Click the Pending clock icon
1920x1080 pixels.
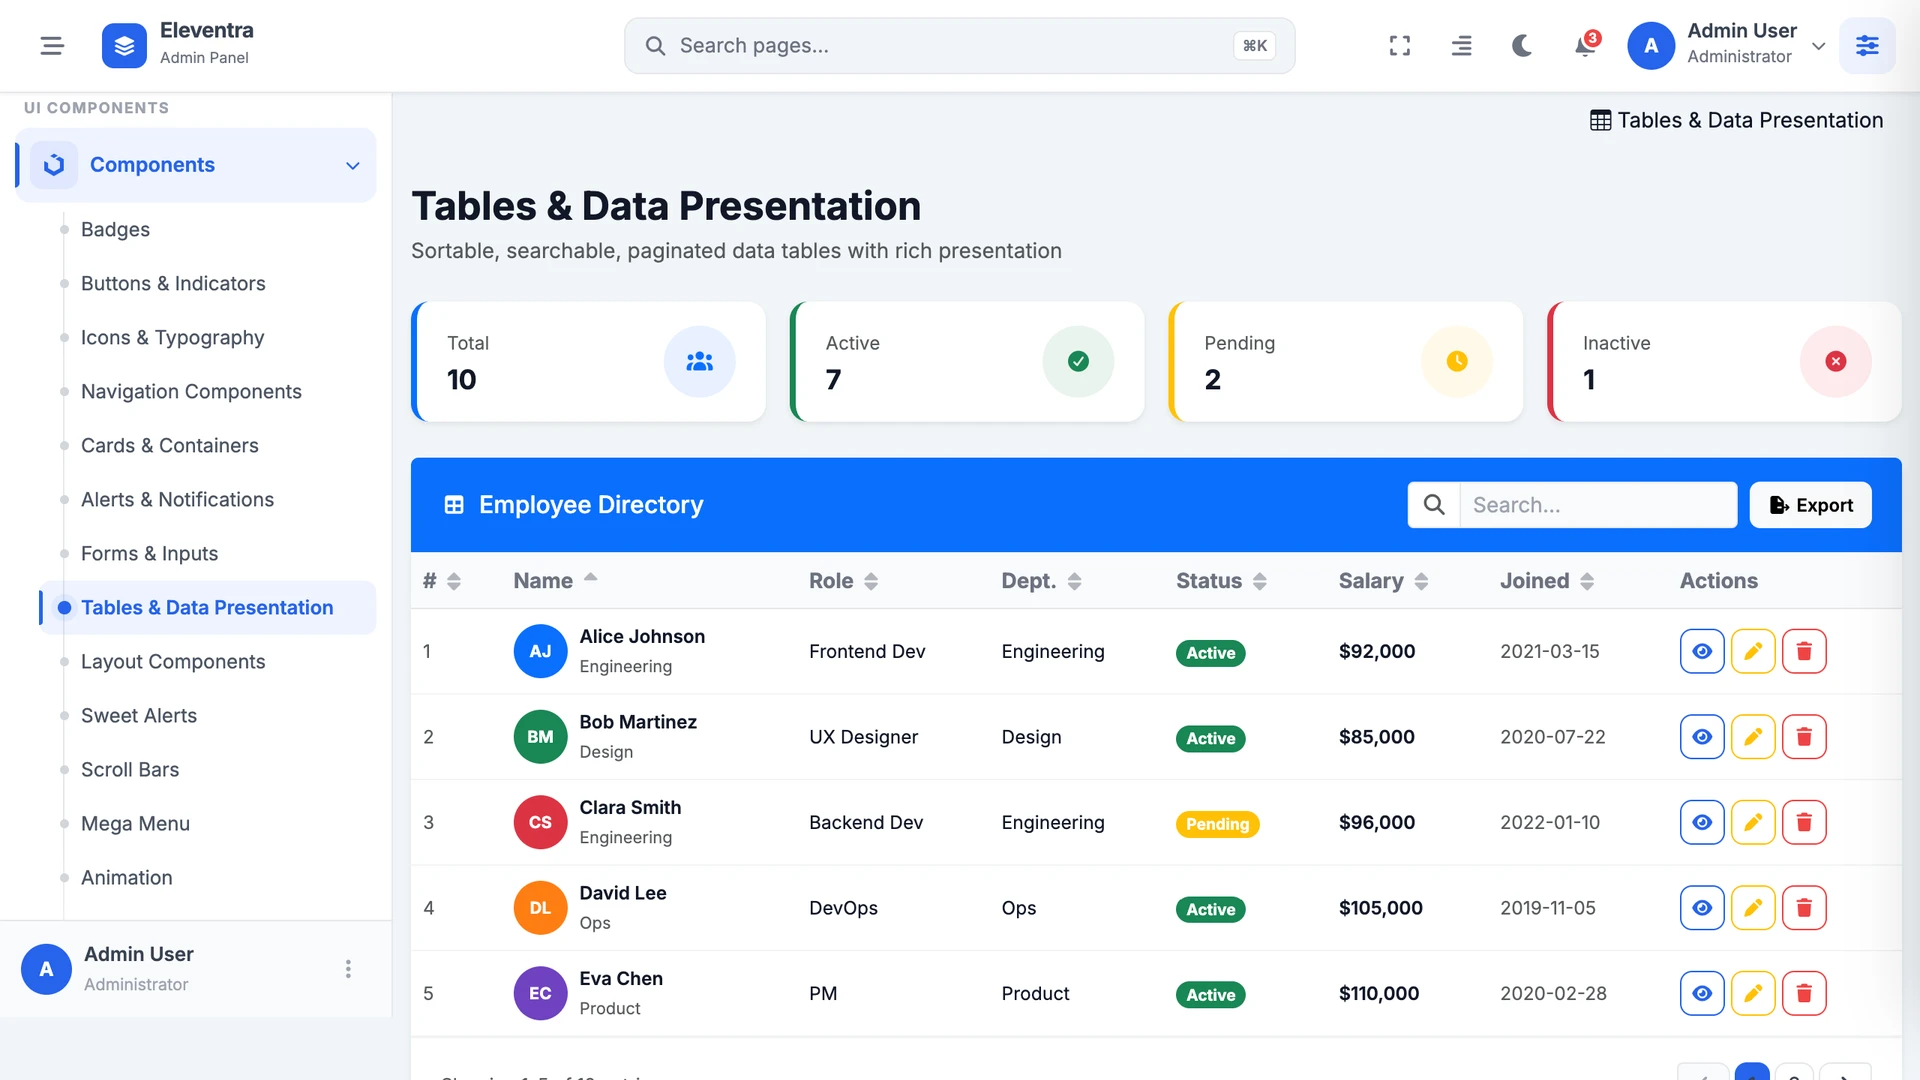tap(1457, 361)
